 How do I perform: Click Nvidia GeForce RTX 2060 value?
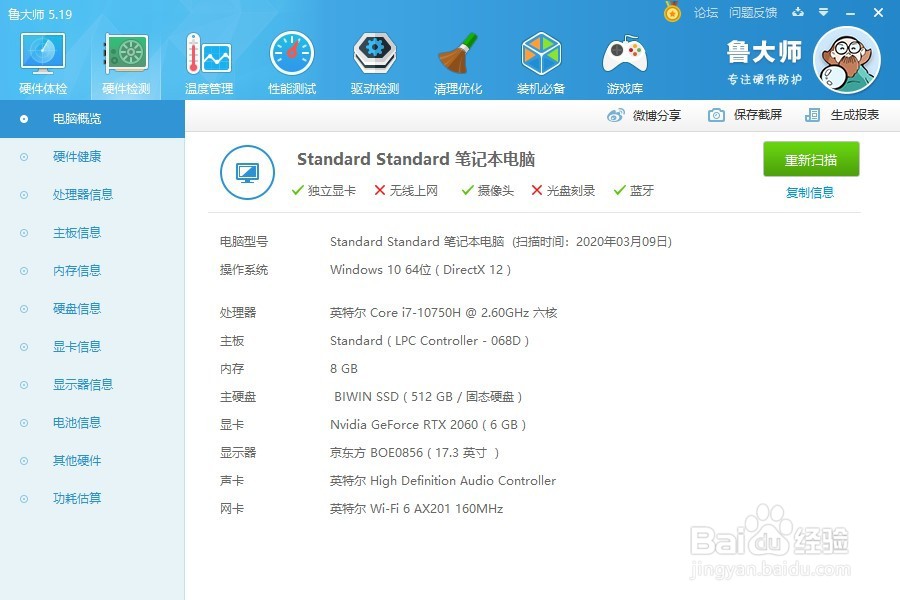coord(428,425)
